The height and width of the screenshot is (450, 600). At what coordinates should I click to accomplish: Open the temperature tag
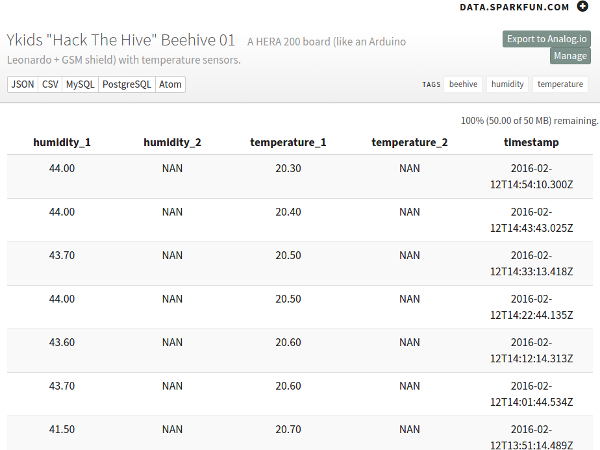560,84
